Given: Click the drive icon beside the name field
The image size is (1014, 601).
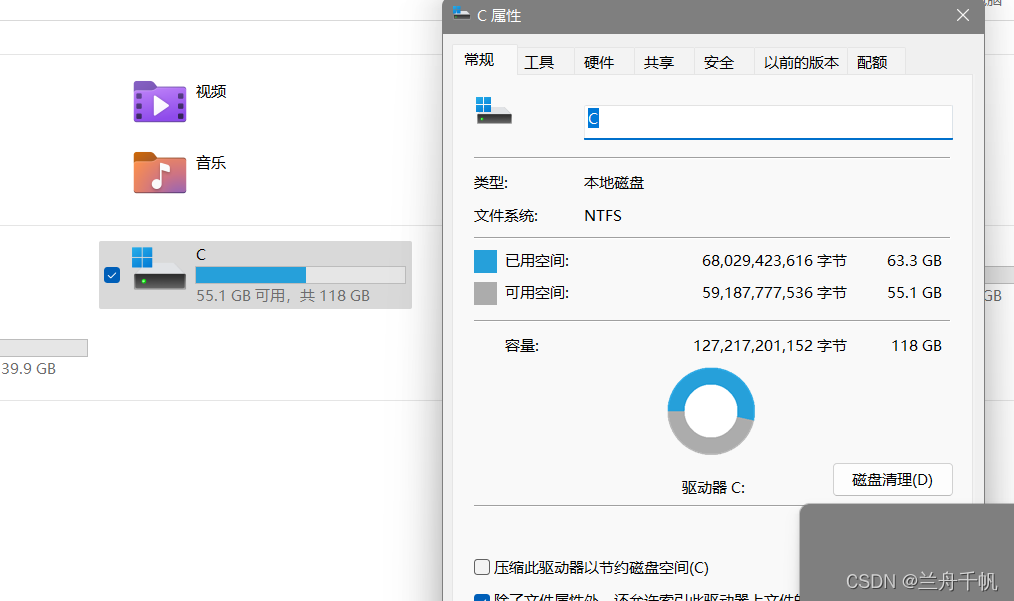Looking at the screenshot, I should point(493,111).
